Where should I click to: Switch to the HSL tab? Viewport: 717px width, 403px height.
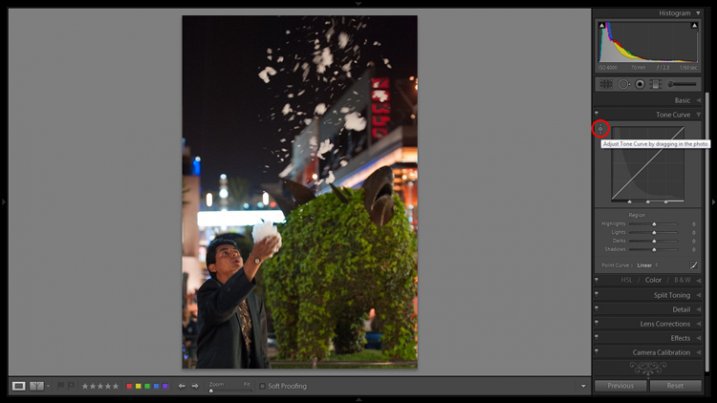point(626,280)
